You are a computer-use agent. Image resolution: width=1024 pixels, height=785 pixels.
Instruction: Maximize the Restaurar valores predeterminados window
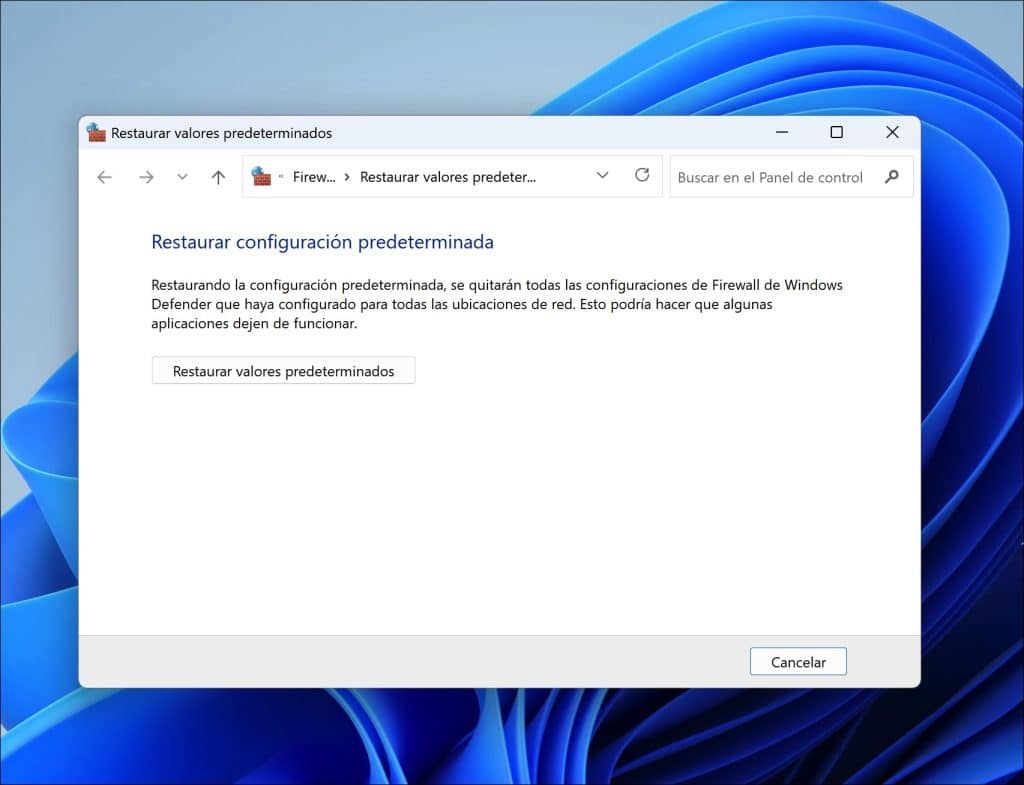tap(837, 133)
